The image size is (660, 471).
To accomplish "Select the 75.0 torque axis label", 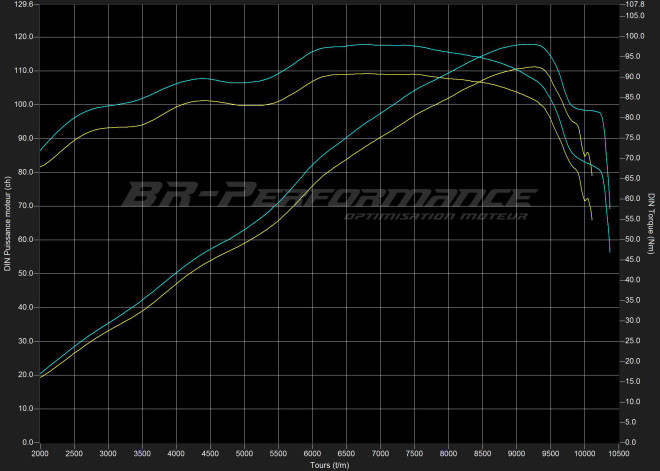I will click(633, 138).
